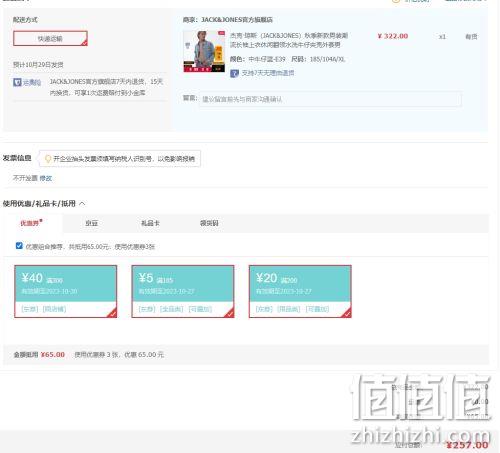Switch to the 领奖码 tab
The image size is (500, 453).
tap(209, 223)
